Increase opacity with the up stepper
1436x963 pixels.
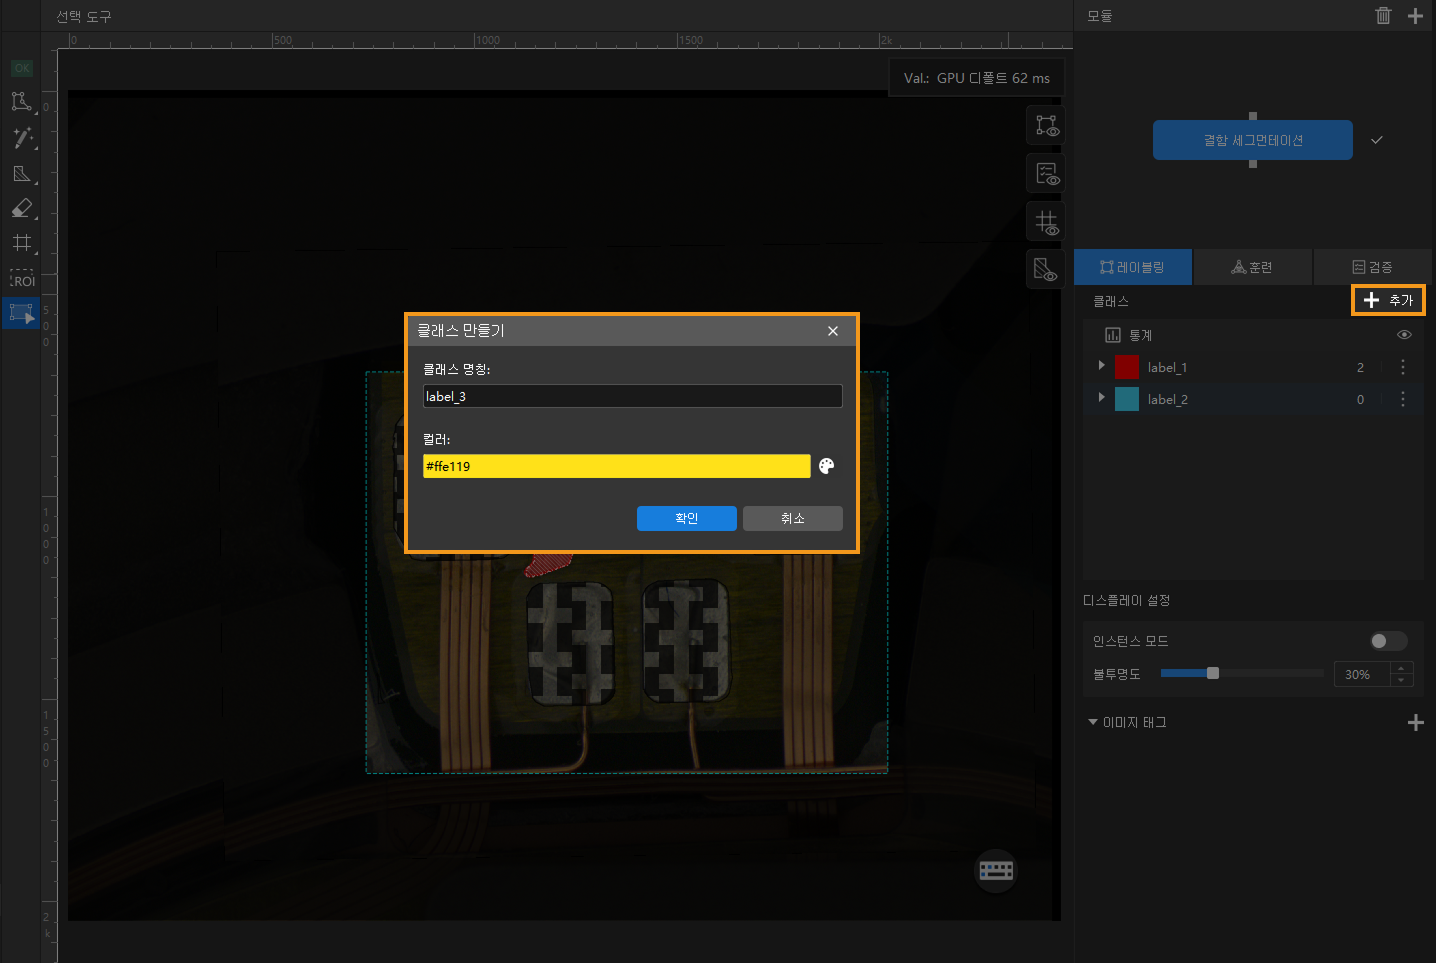tap(1402, 668)
